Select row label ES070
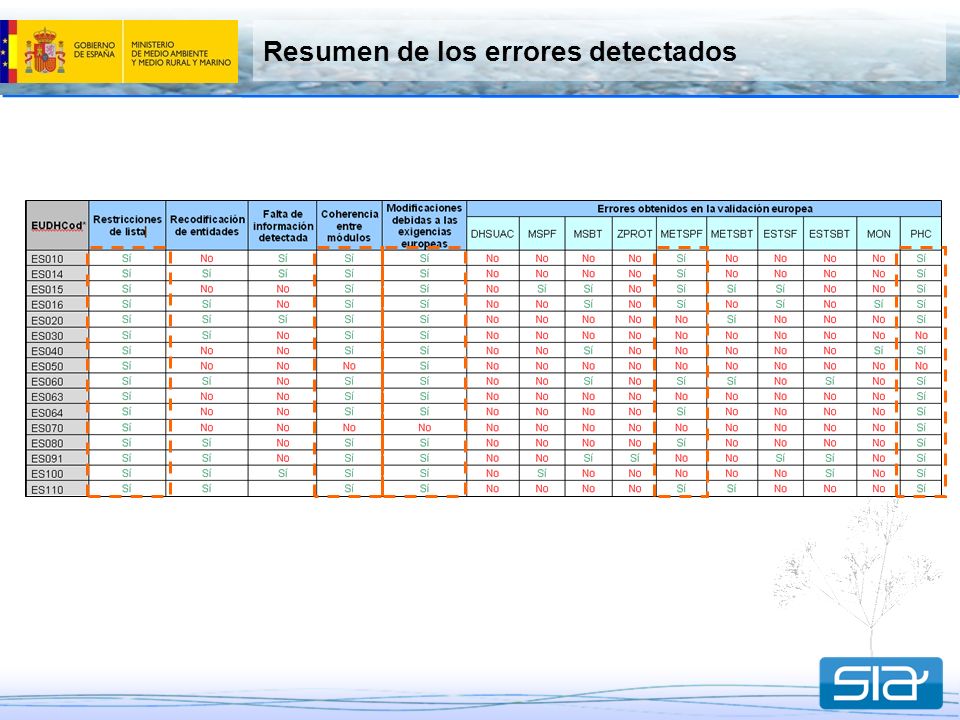The width and height of the screenshot is (960, 720). [47, 427]
